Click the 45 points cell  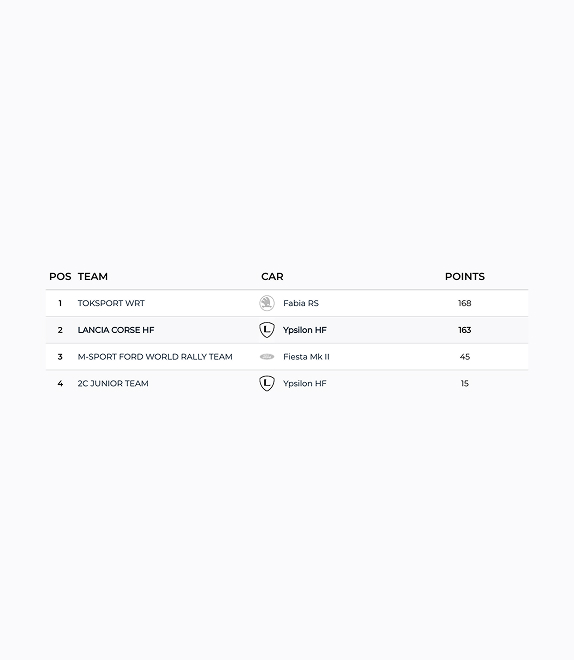point(465,357)
